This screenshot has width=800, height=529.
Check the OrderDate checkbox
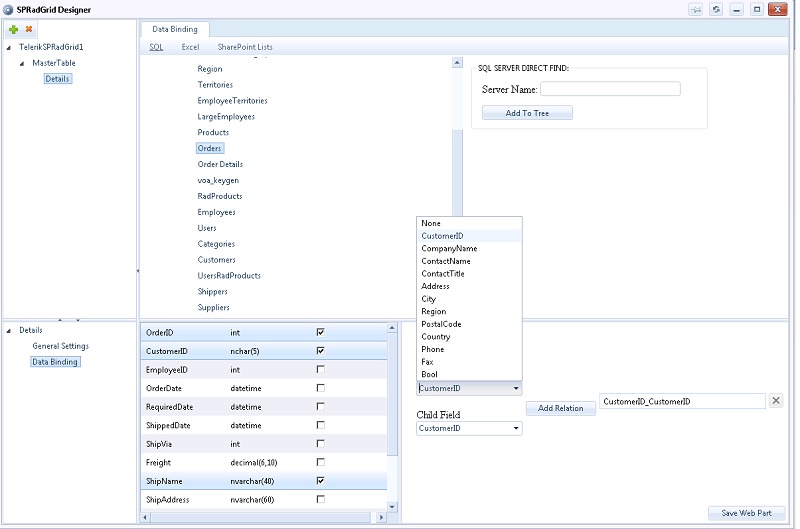(320, 388)
